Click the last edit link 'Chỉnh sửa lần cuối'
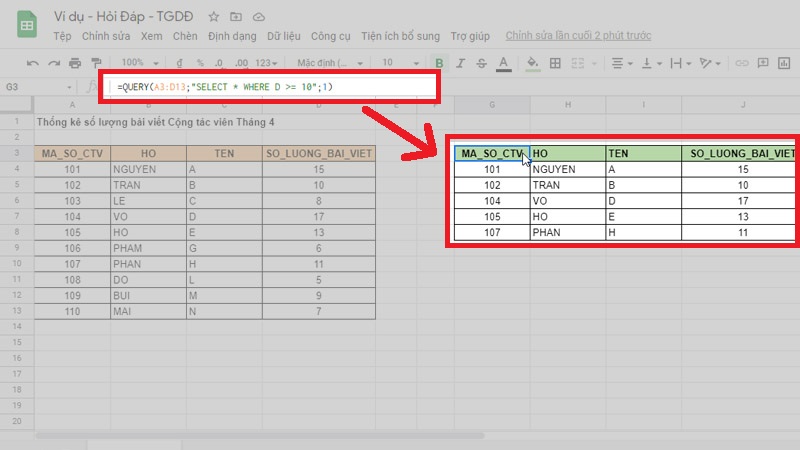 (x=578, y=36)
